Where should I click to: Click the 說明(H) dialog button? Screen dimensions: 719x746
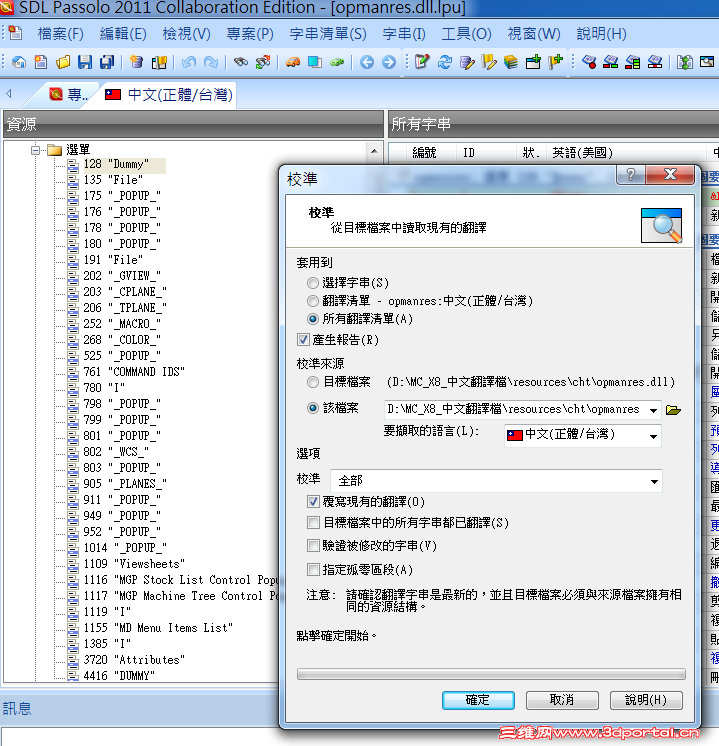pos(646,700)
